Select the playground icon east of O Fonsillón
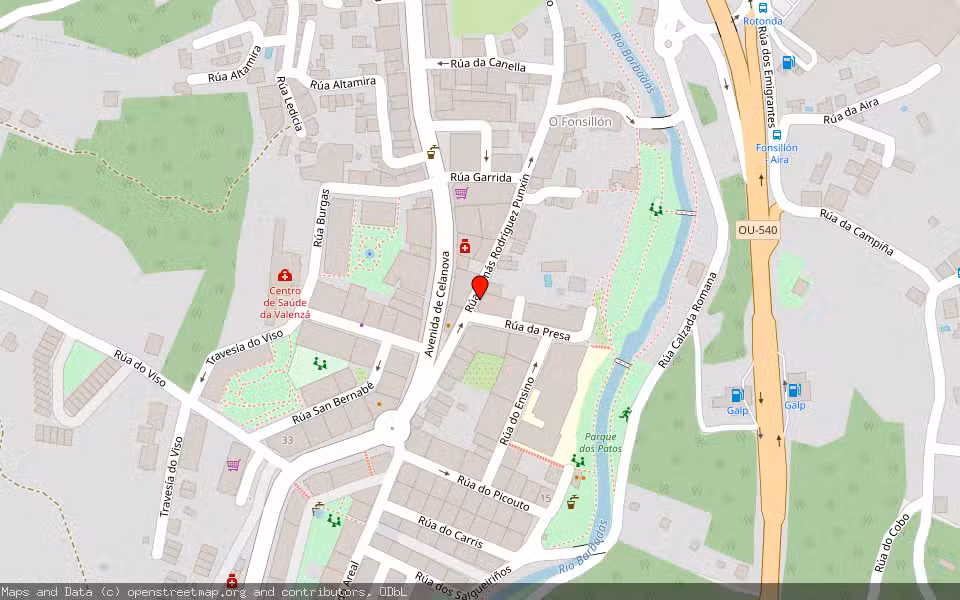Image resolution: width=960 pixels, height=600 pixels. click(x=656, y=210)
